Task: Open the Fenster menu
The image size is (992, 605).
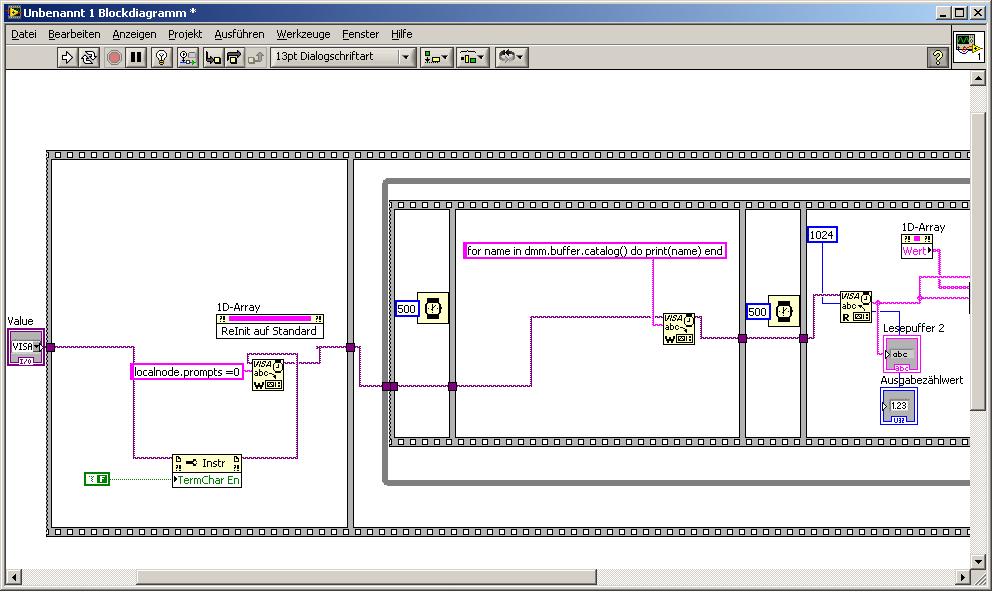Action: tap(361, 34)
